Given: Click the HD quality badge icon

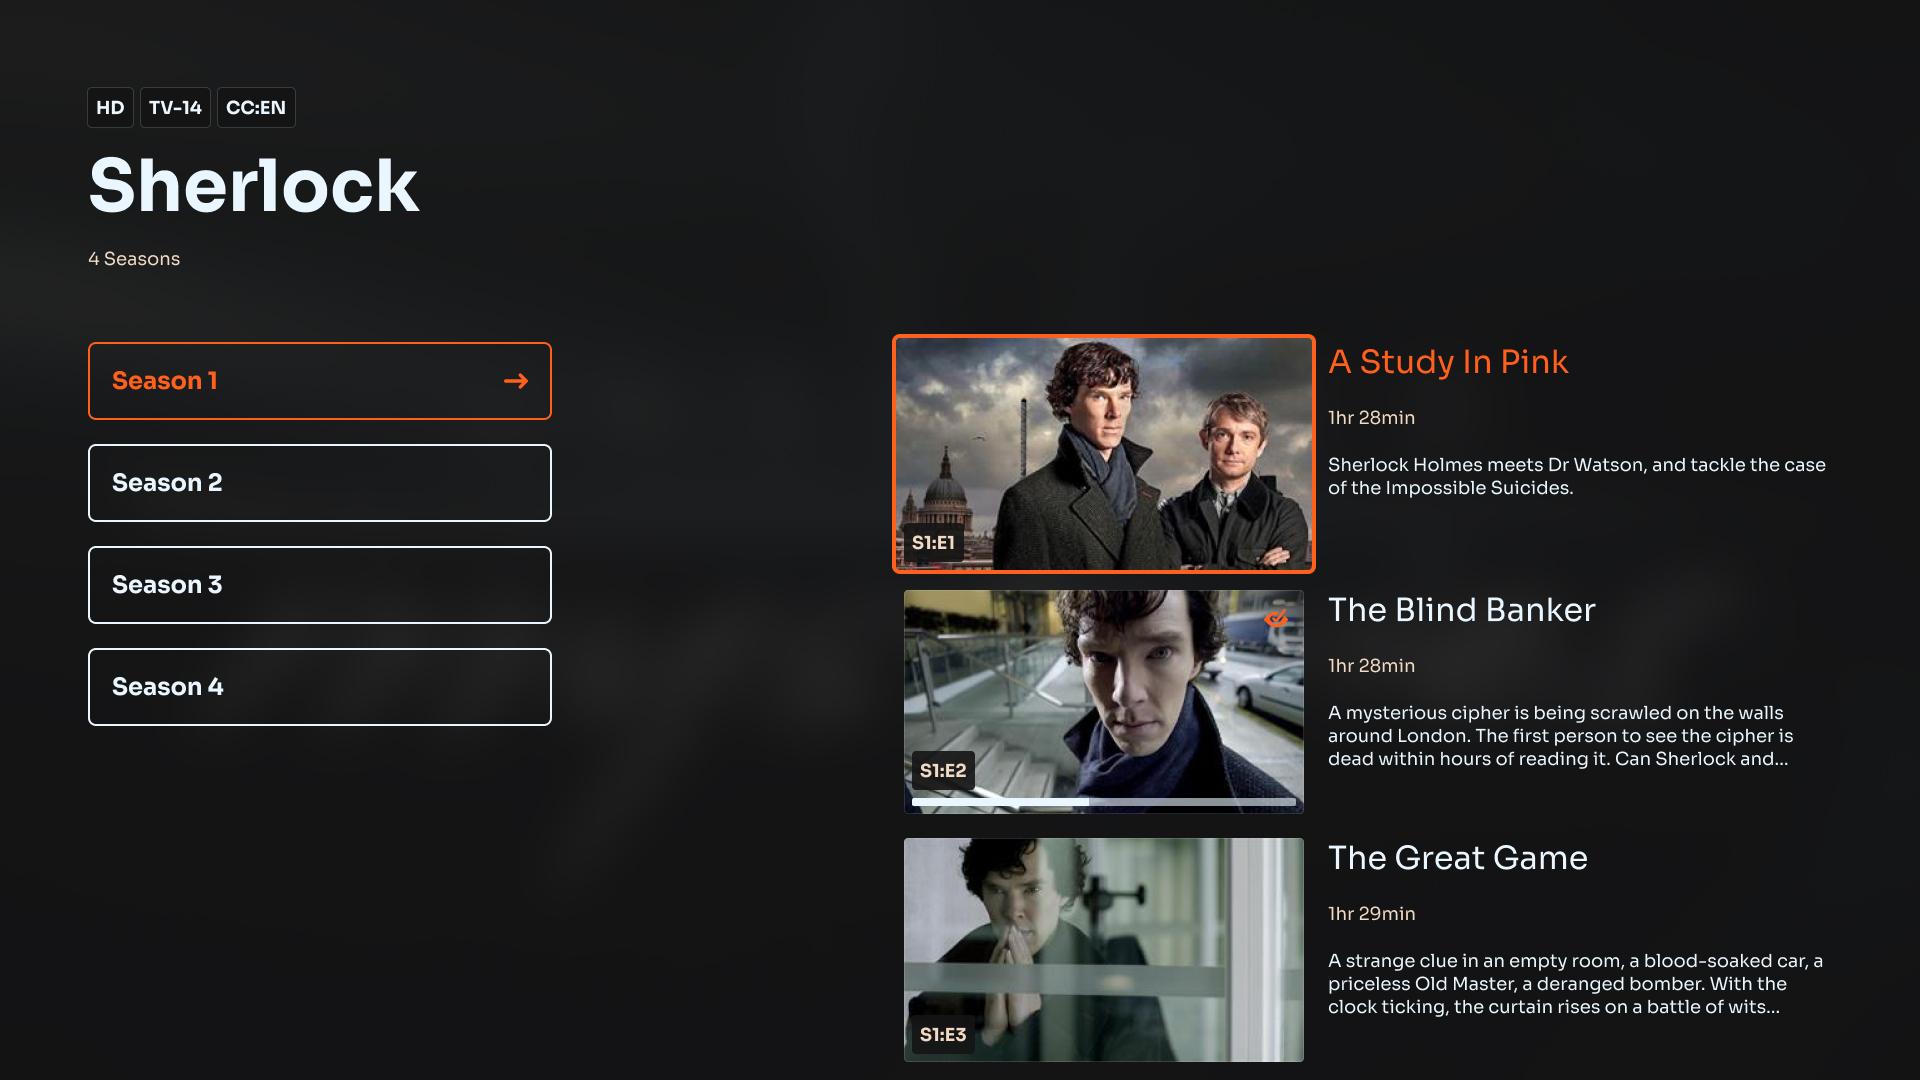Looking at the screenshot, I should pos(108,107).
